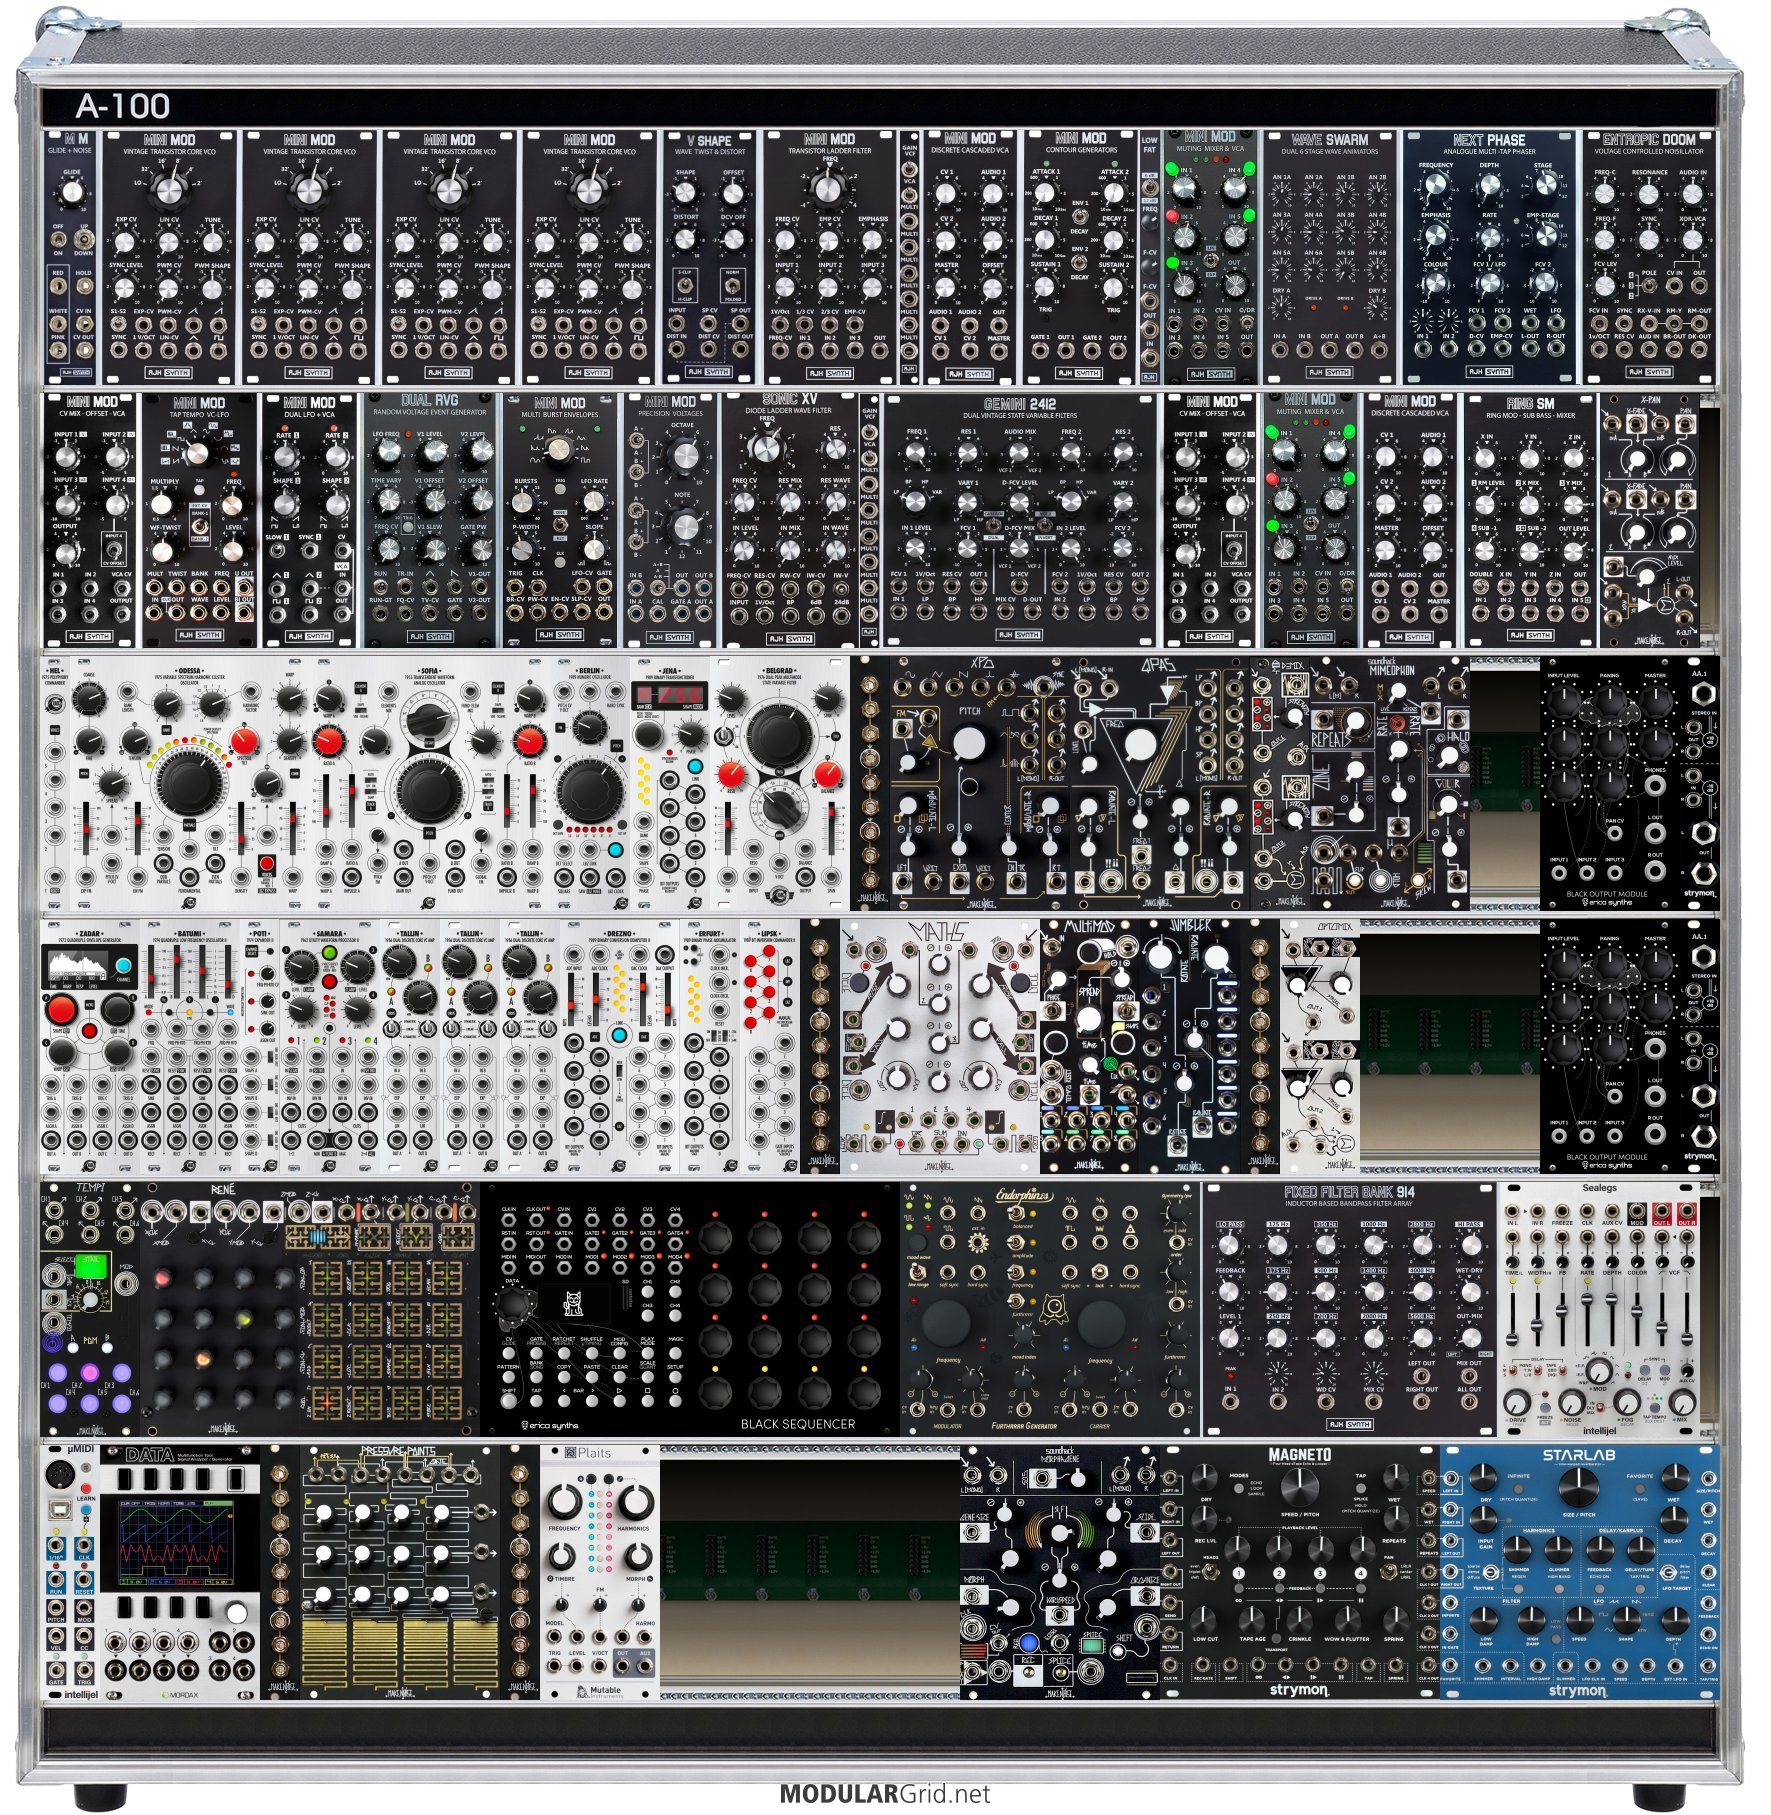Select the Entropic Doom noisillator module
The height and width of the screenshot is (1815, 1771).
[x=1649, y=256]
